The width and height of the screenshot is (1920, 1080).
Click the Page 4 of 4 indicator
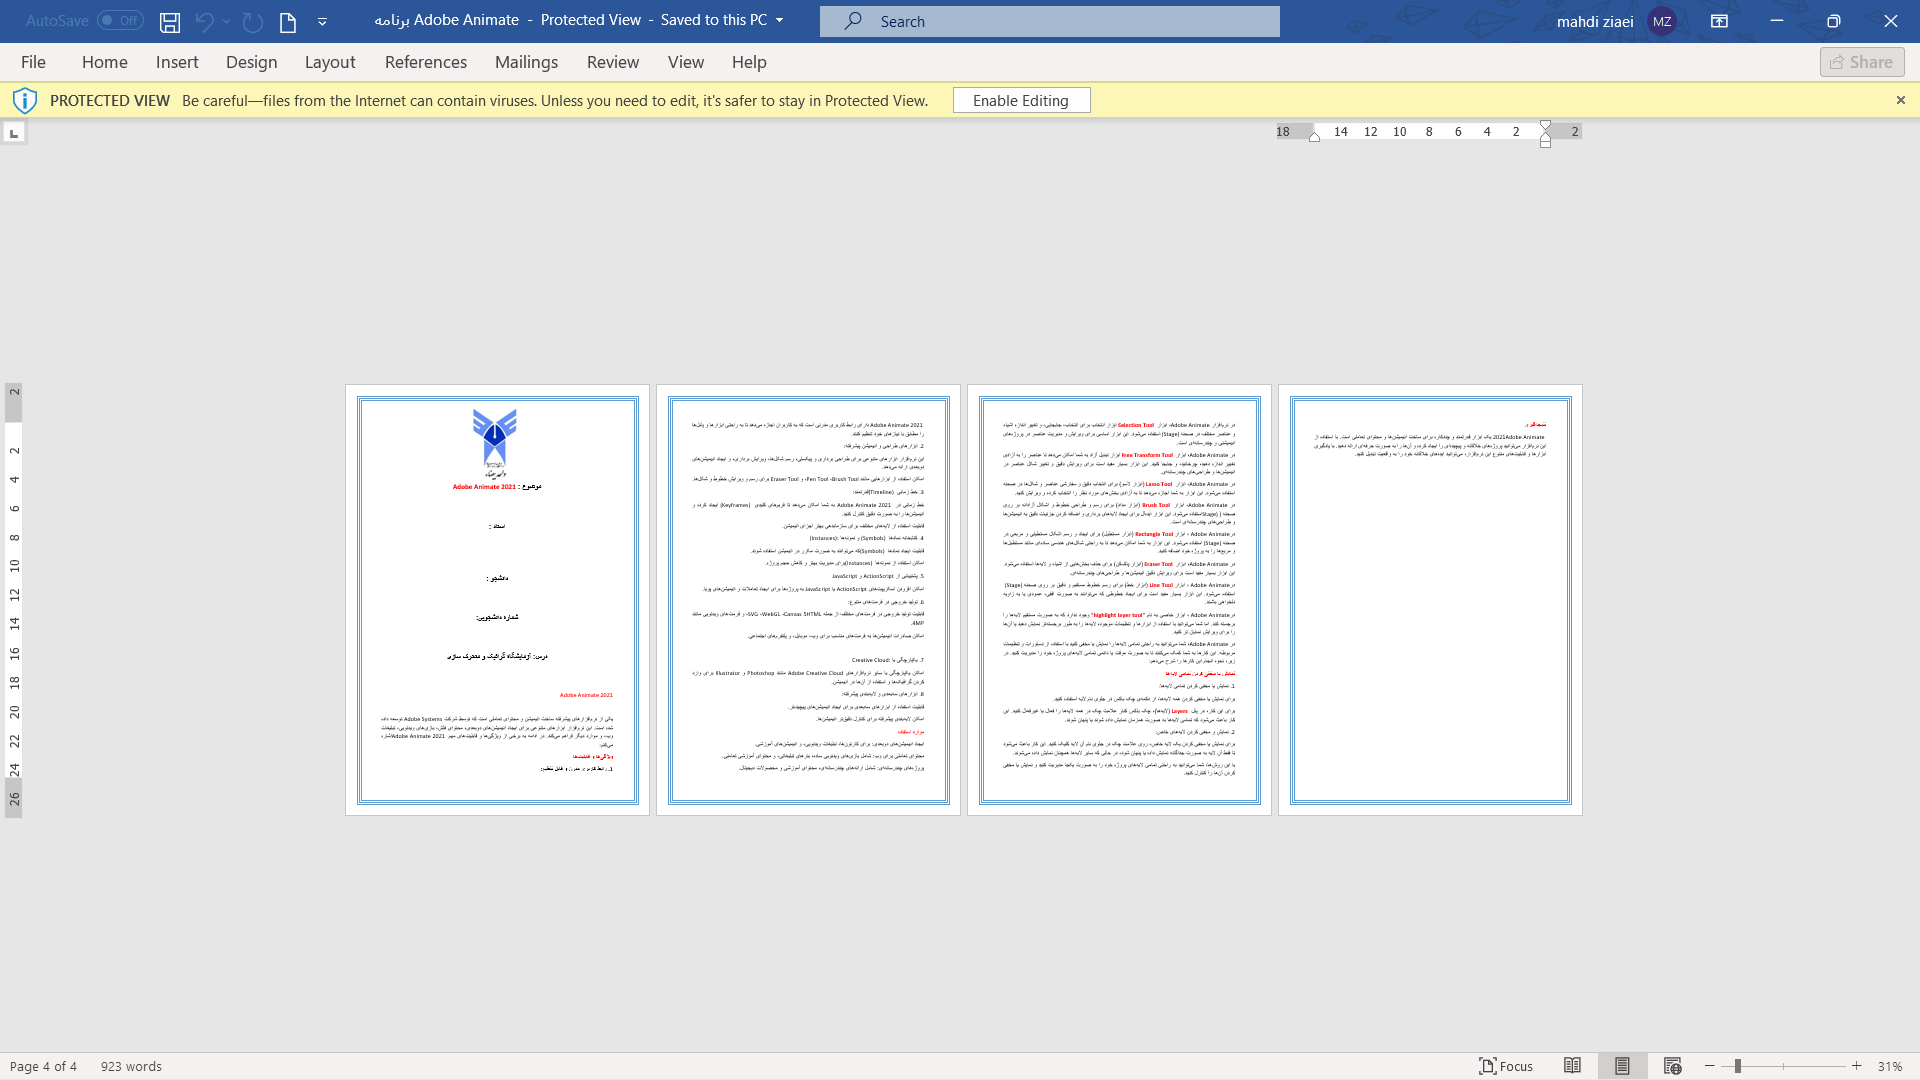43,1066
